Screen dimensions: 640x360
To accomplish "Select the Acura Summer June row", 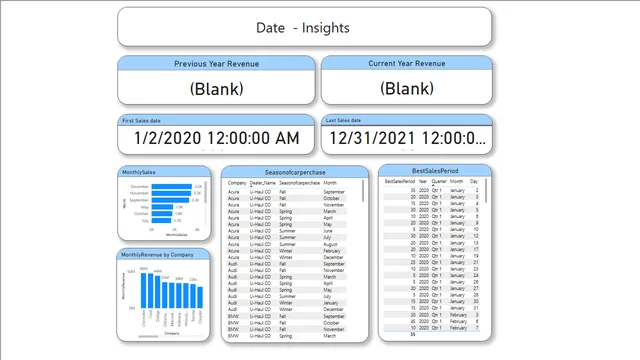I will (x=287, y=231).
